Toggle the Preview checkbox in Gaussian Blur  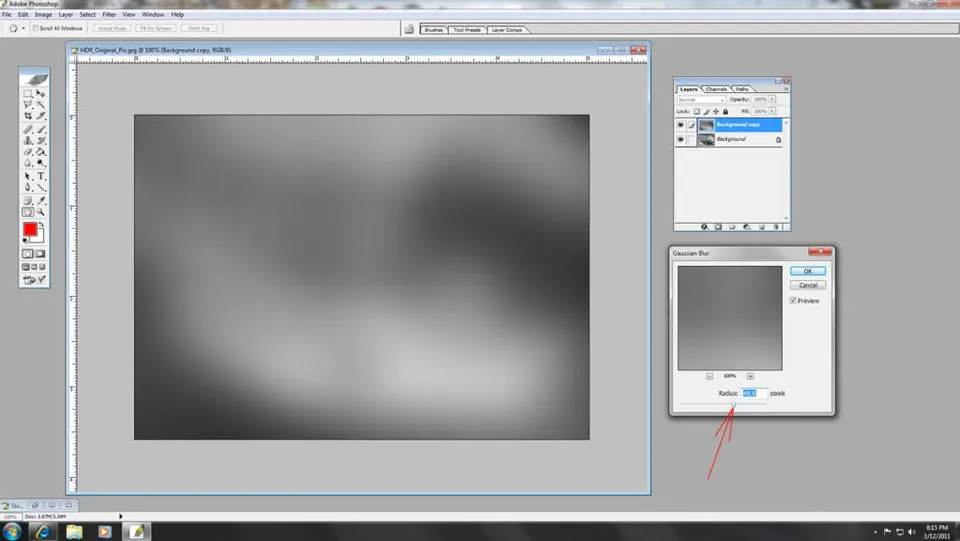coord(793,300)
